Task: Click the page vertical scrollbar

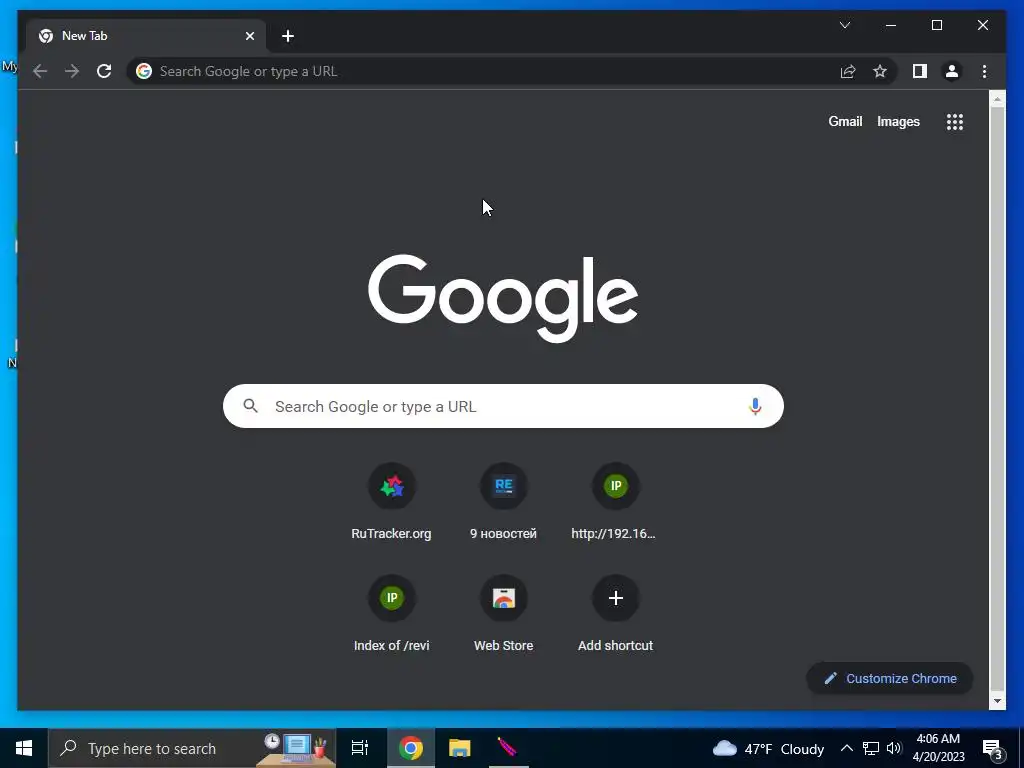Action: coord(997,398)
